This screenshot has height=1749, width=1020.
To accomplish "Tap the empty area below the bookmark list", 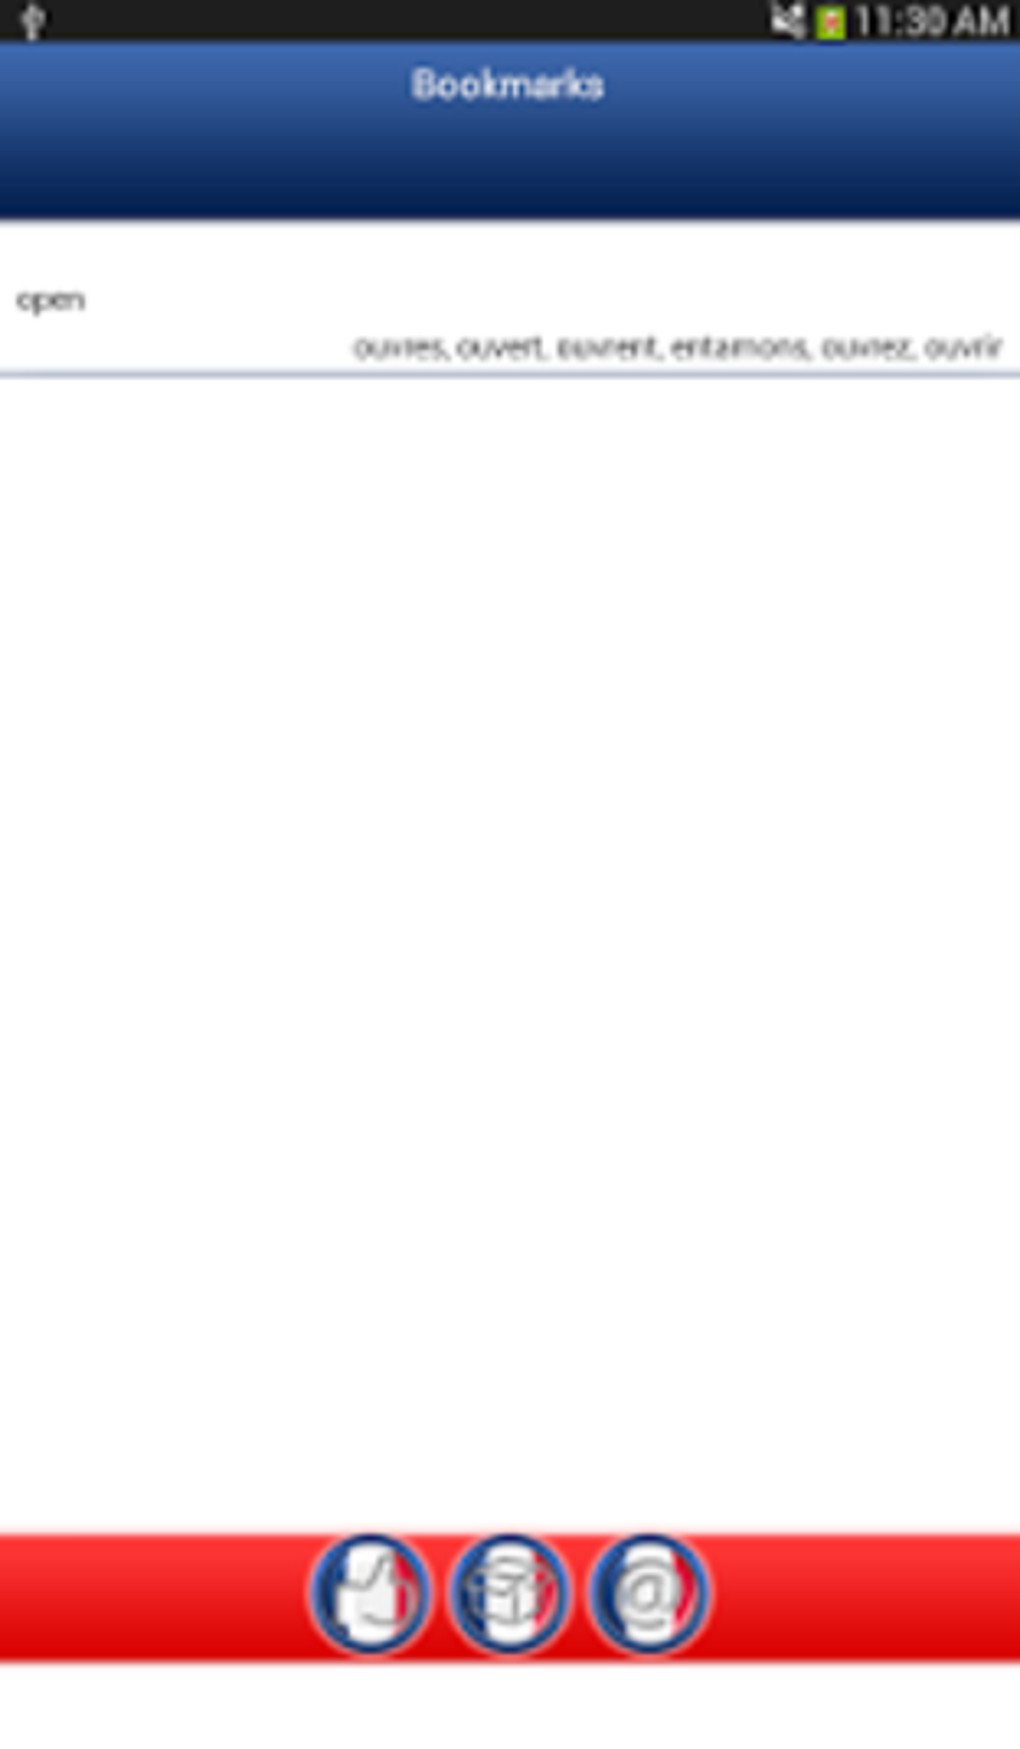I will point(510,950).
